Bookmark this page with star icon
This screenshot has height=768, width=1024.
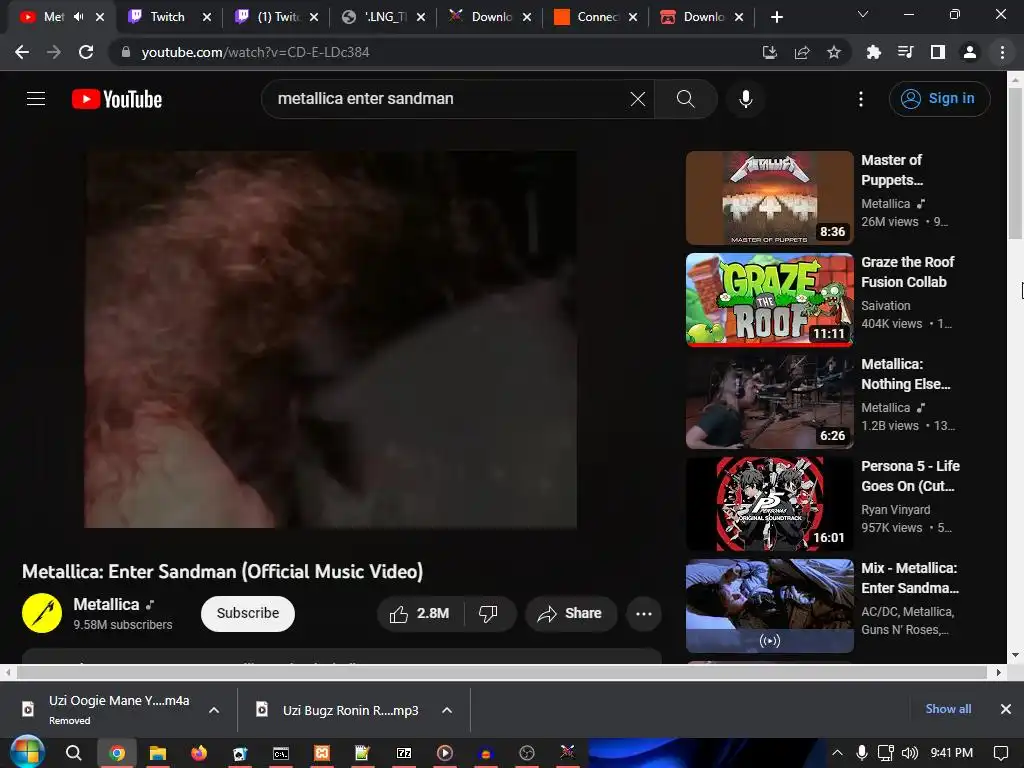click(834, 52)
